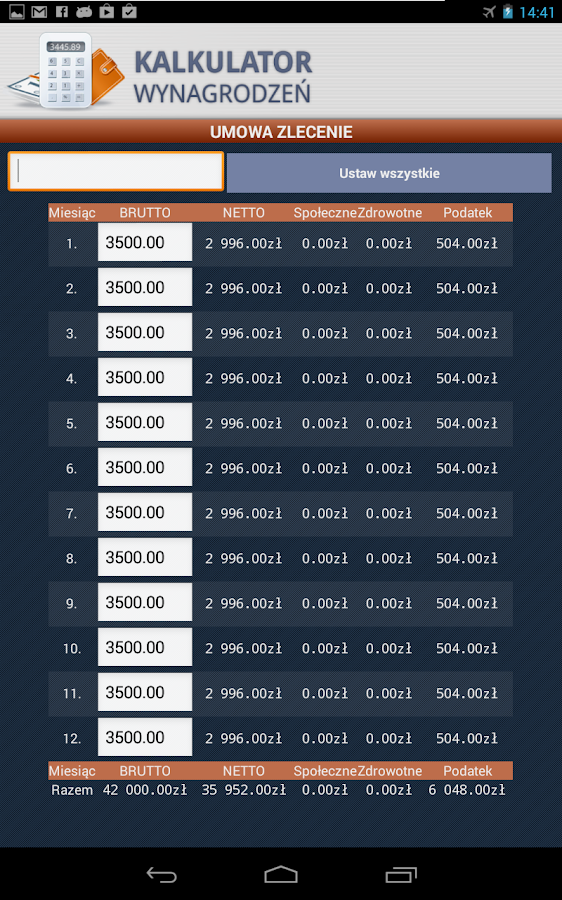
Task: Tap the Play Store notification icon in status bar
Action: (106, 11)
